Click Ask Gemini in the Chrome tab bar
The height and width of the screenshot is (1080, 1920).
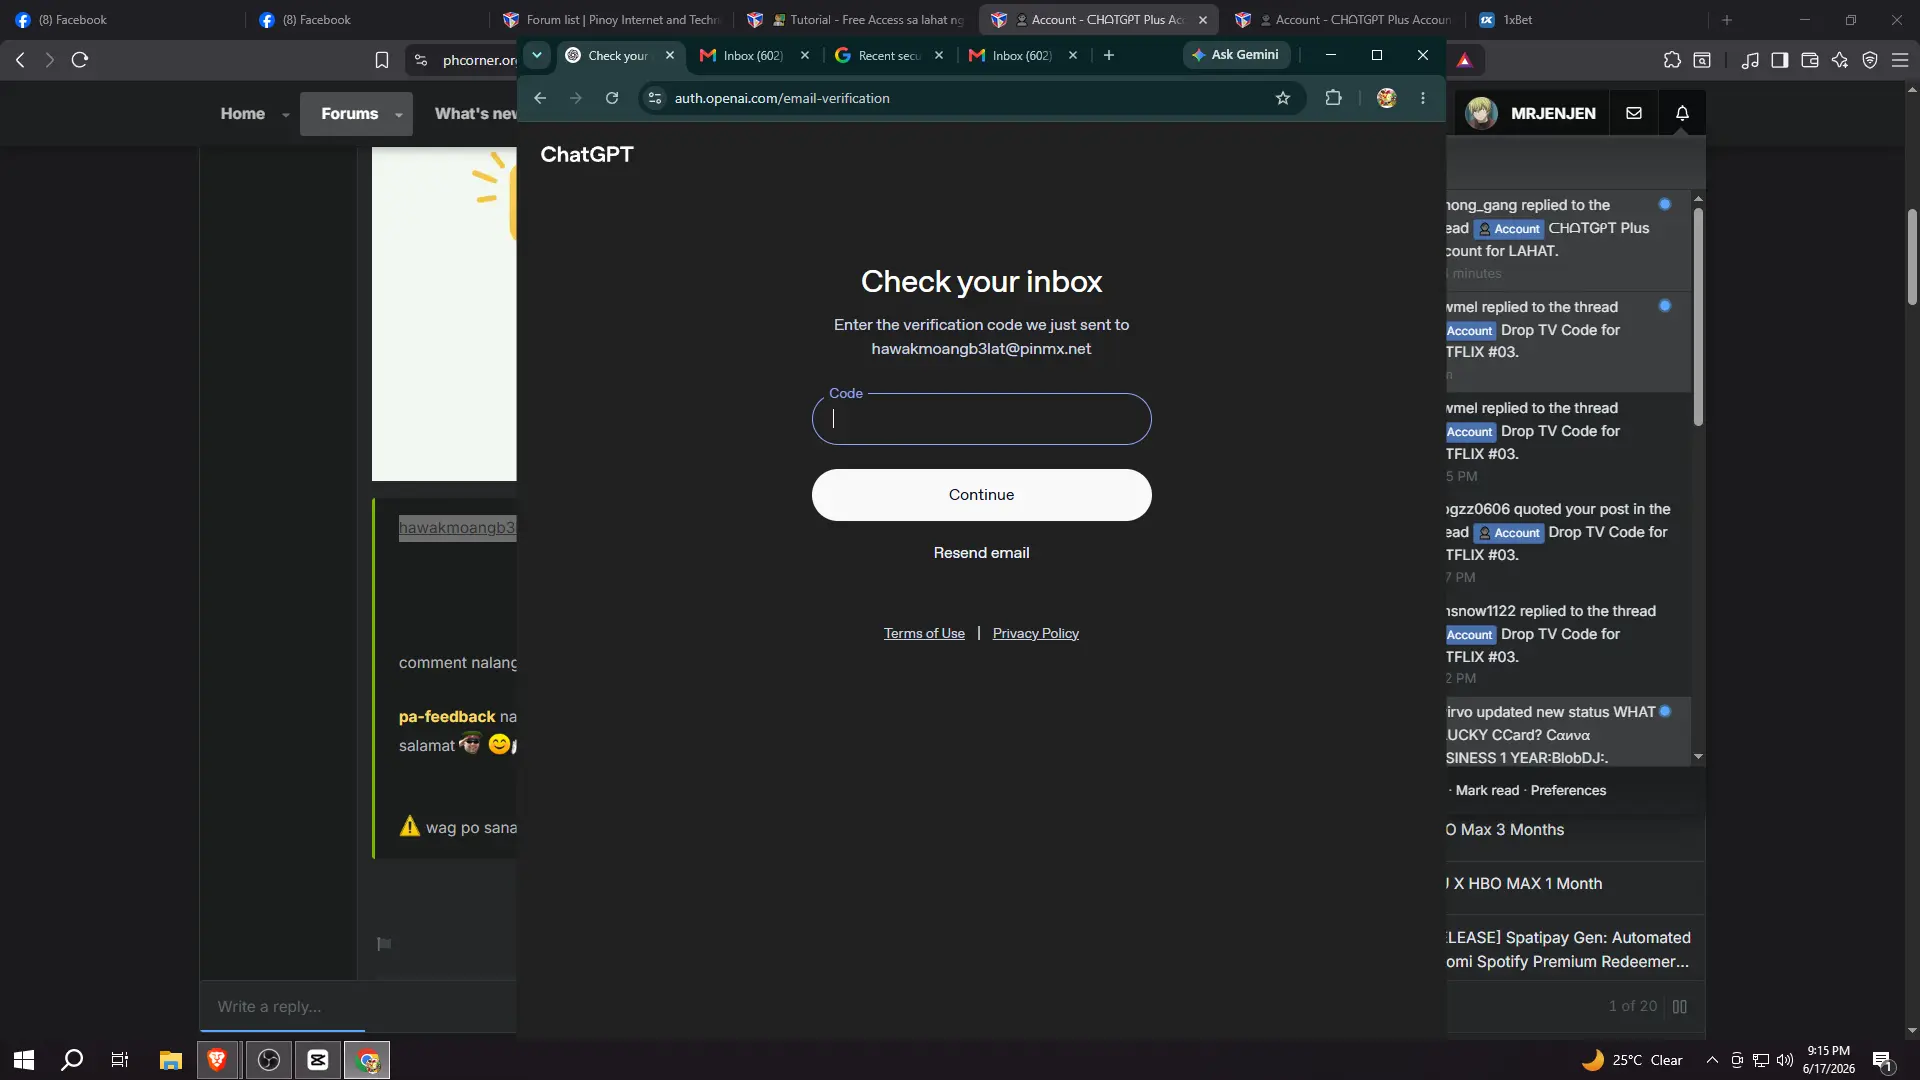[1236, 55]
